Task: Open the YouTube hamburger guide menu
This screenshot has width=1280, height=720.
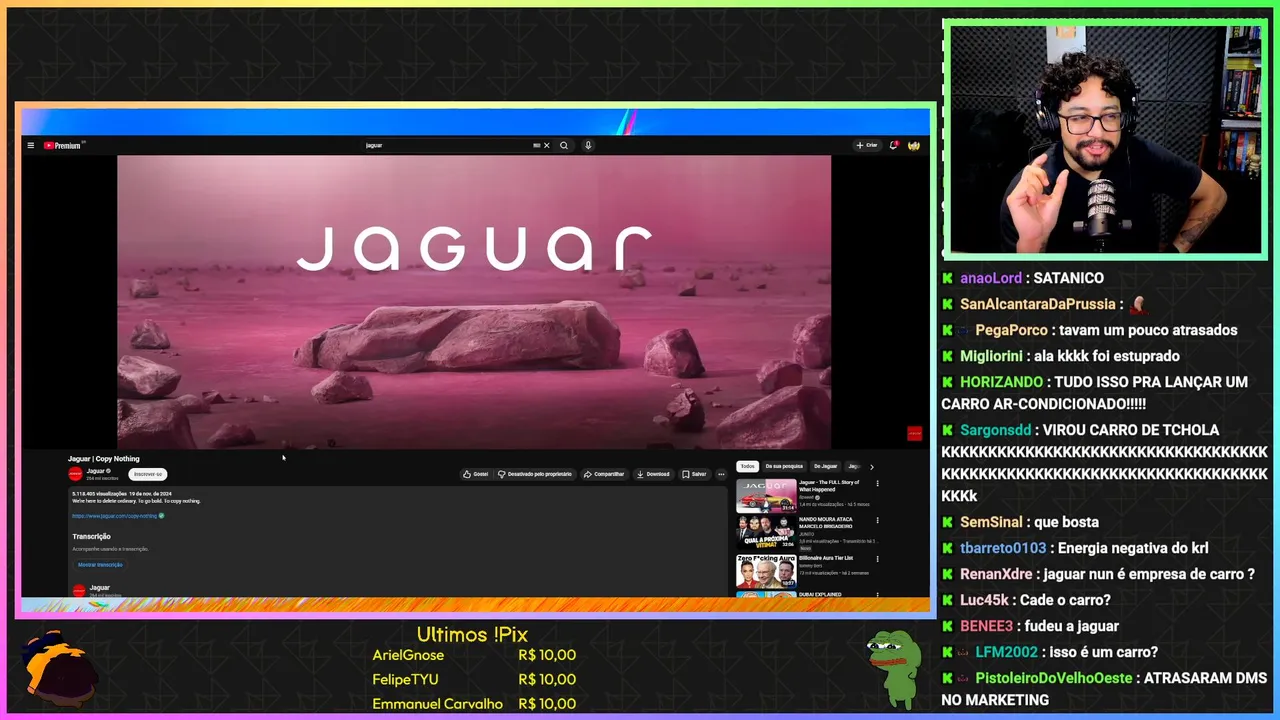Action: click(30, 146)
